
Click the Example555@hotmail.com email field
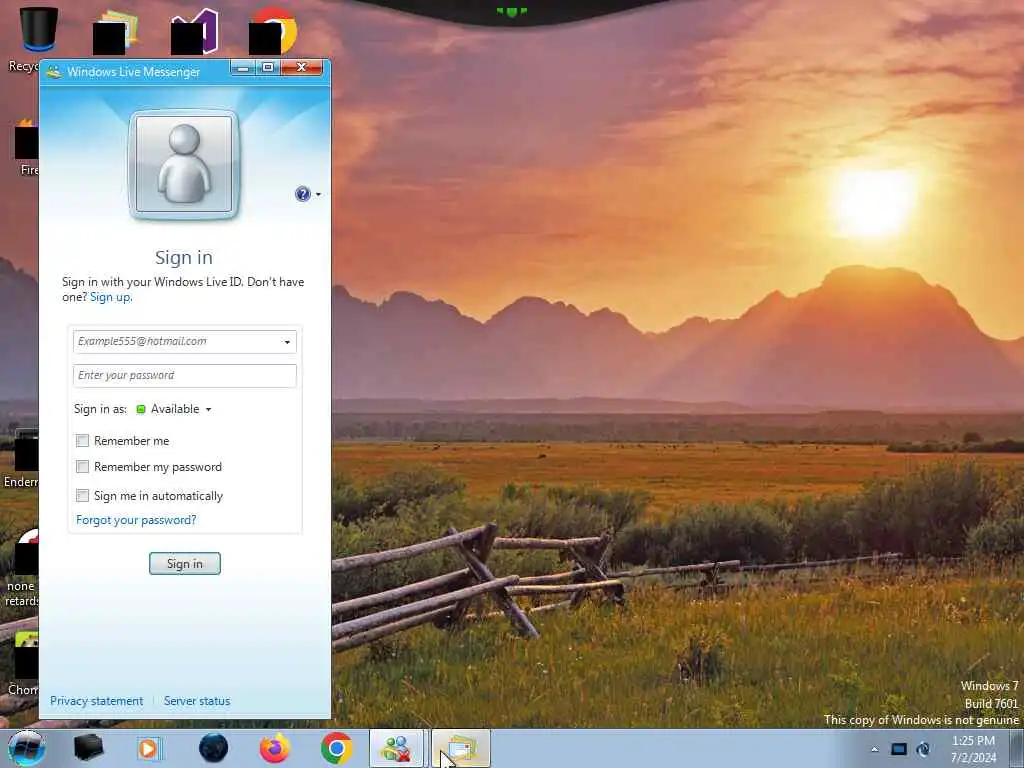point(185,342)
